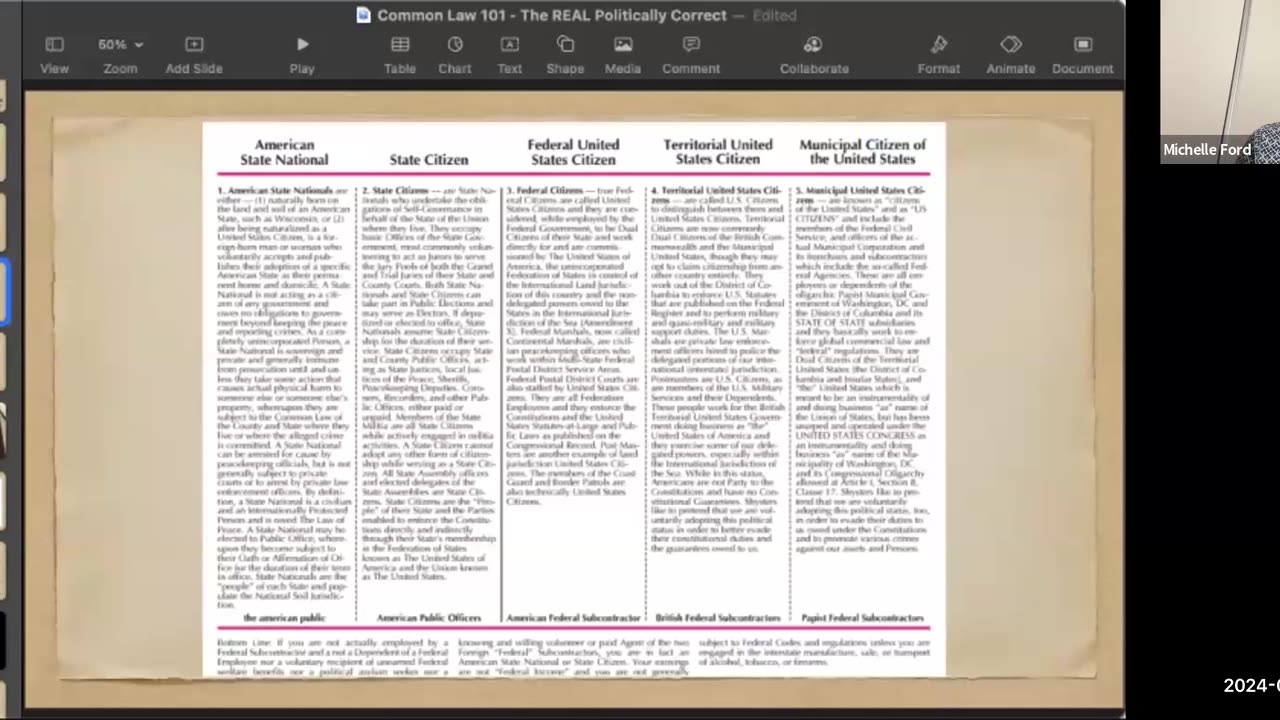Click the 'State Citizen' column heading

pyautogui.click(x=429, y=159)
